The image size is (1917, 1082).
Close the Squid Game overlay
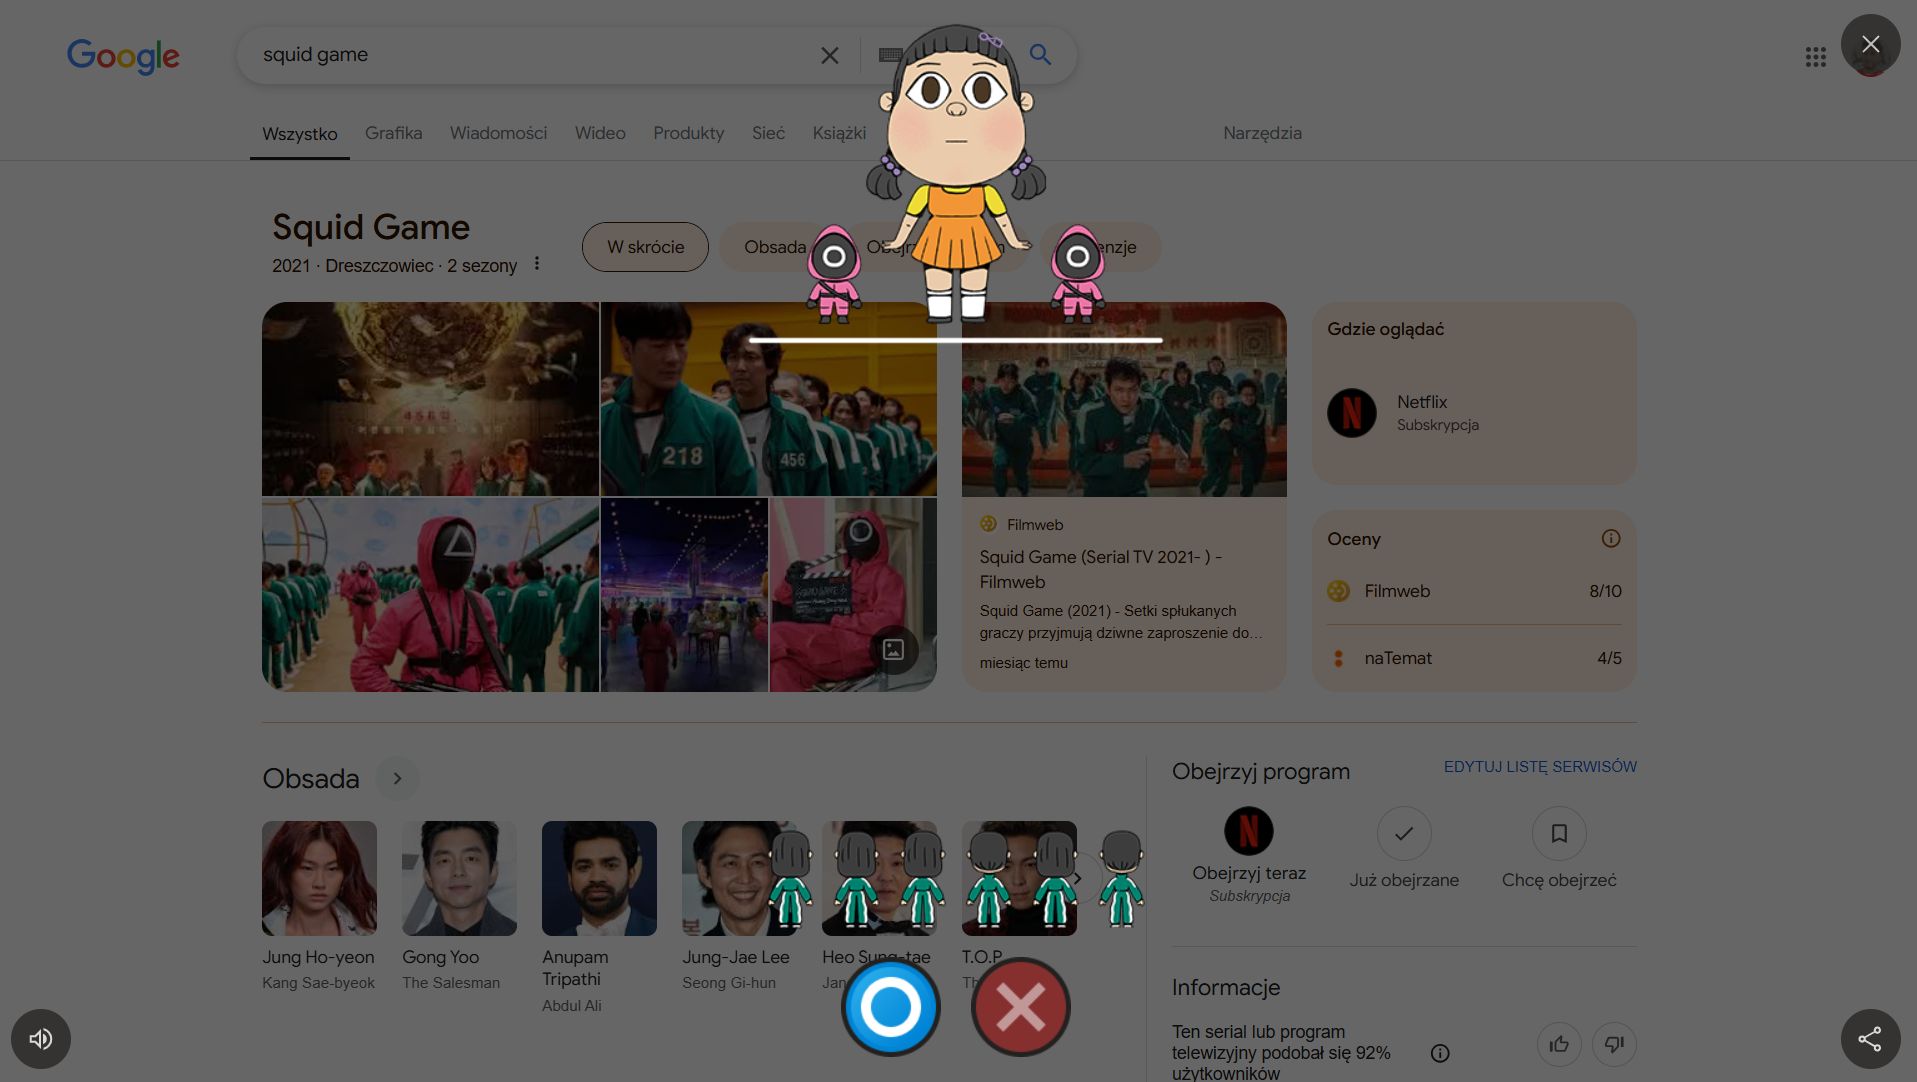1870,44
